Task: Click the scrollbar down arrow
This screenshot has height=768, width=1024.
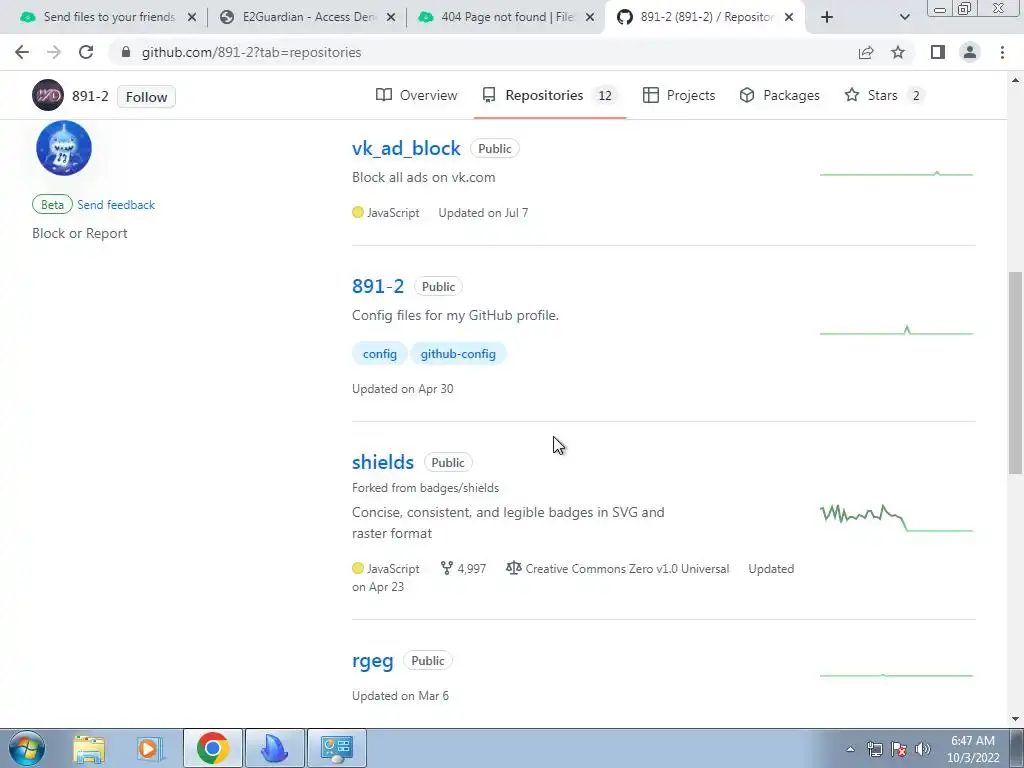Action: (x=1015, y=719)
